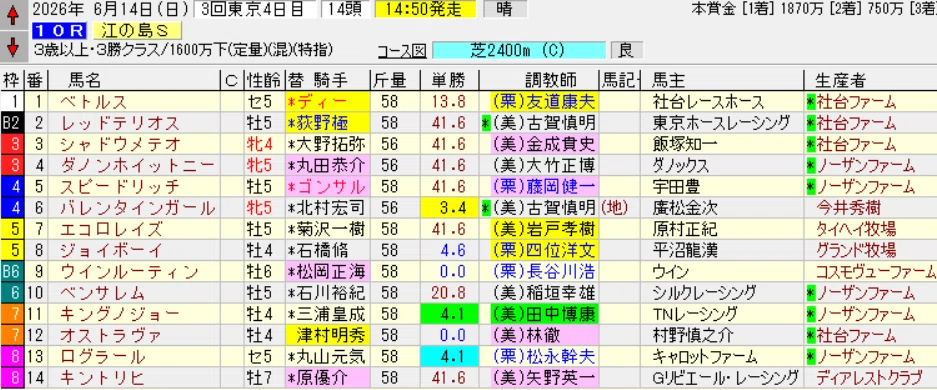This screenshot has width=937, height=390.
Task: Click the B6 bracket cell
Action: click(x=12, y=272)
